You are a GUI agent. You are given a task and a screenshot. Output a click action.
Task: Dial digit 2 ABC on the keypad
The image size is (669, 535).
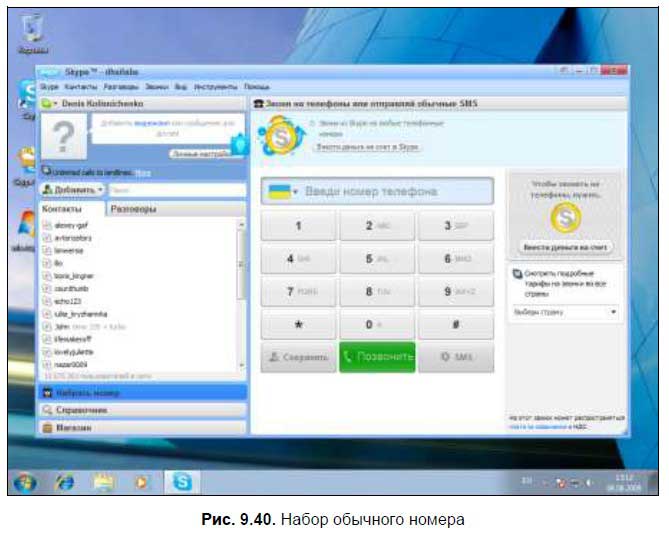coord(377,226)
